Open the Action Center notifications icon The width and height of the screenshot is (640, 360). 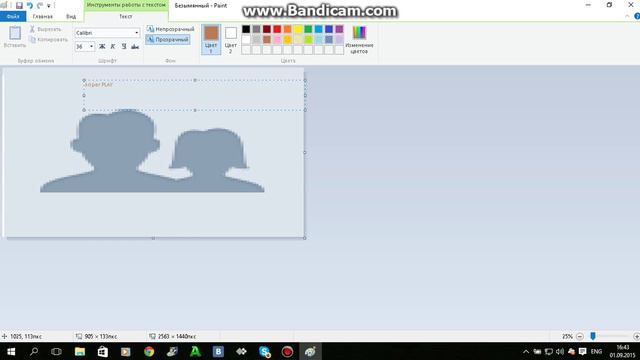[582, 351]
